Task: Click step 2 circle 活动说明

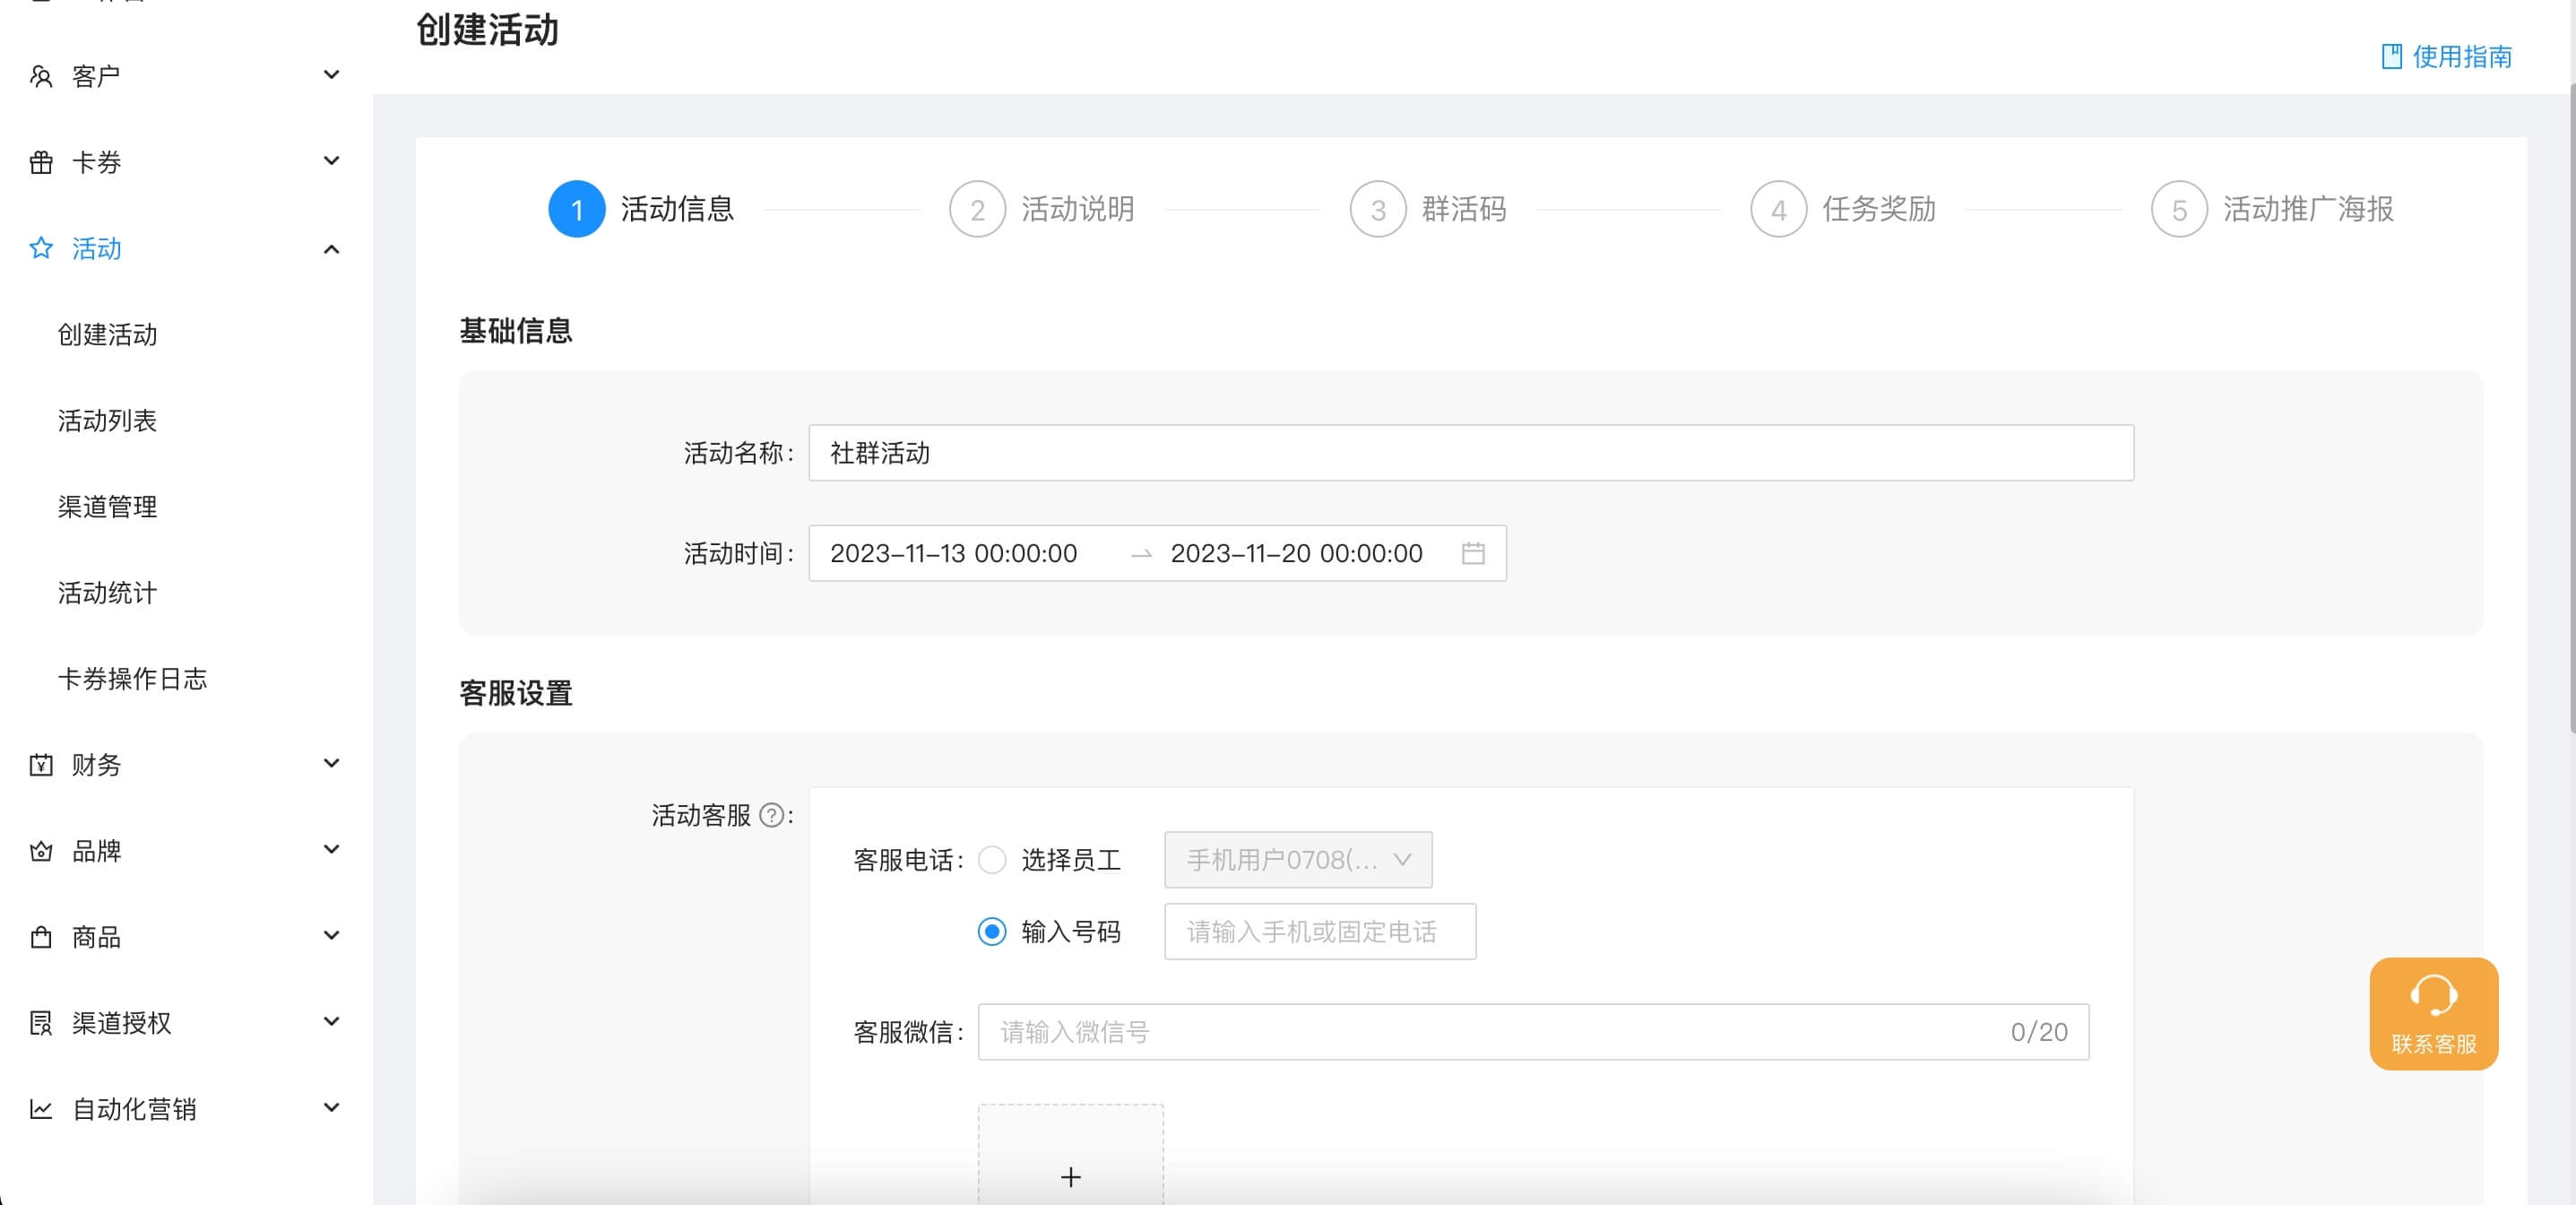Action: point(977,209)
